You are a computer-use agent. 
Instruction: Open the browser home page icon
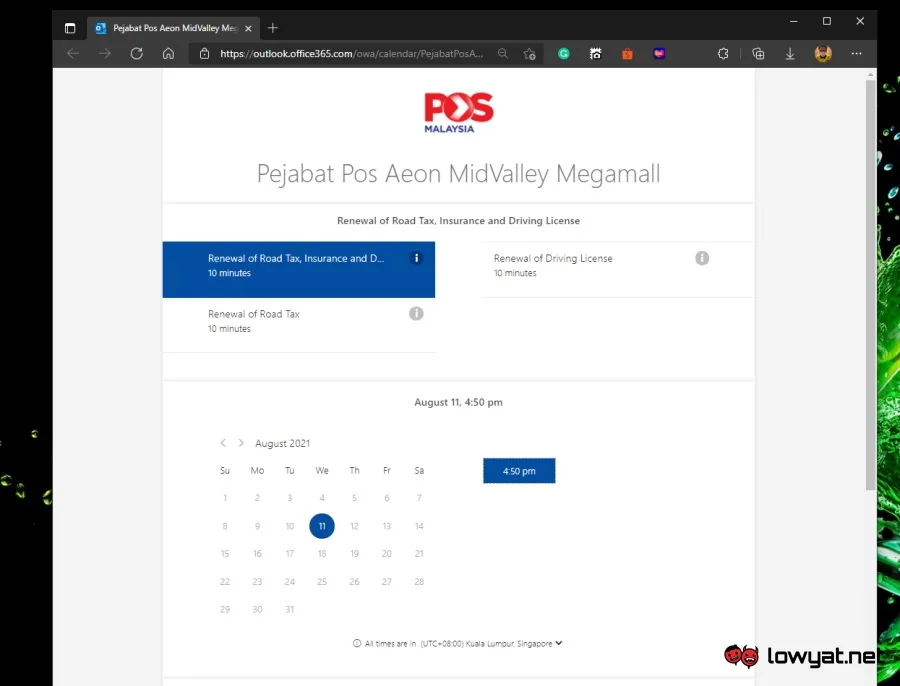tap(168, 53)
